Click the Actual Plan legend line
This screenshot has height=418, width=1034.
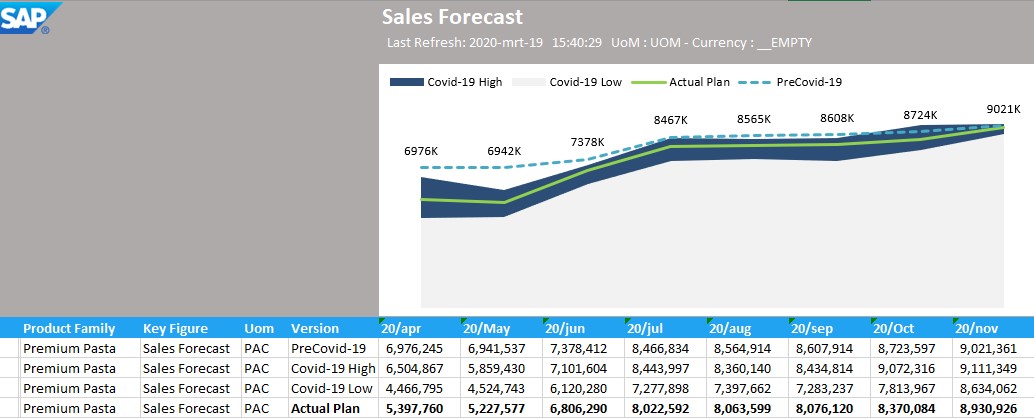coord(649,82)
